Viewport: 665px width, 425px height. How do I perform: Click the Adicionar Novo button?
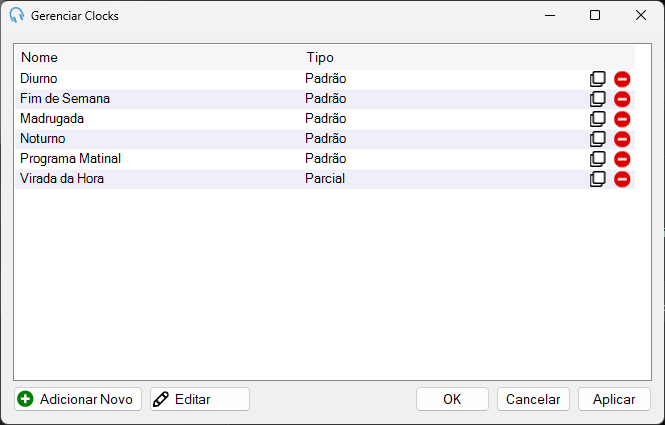78,399
